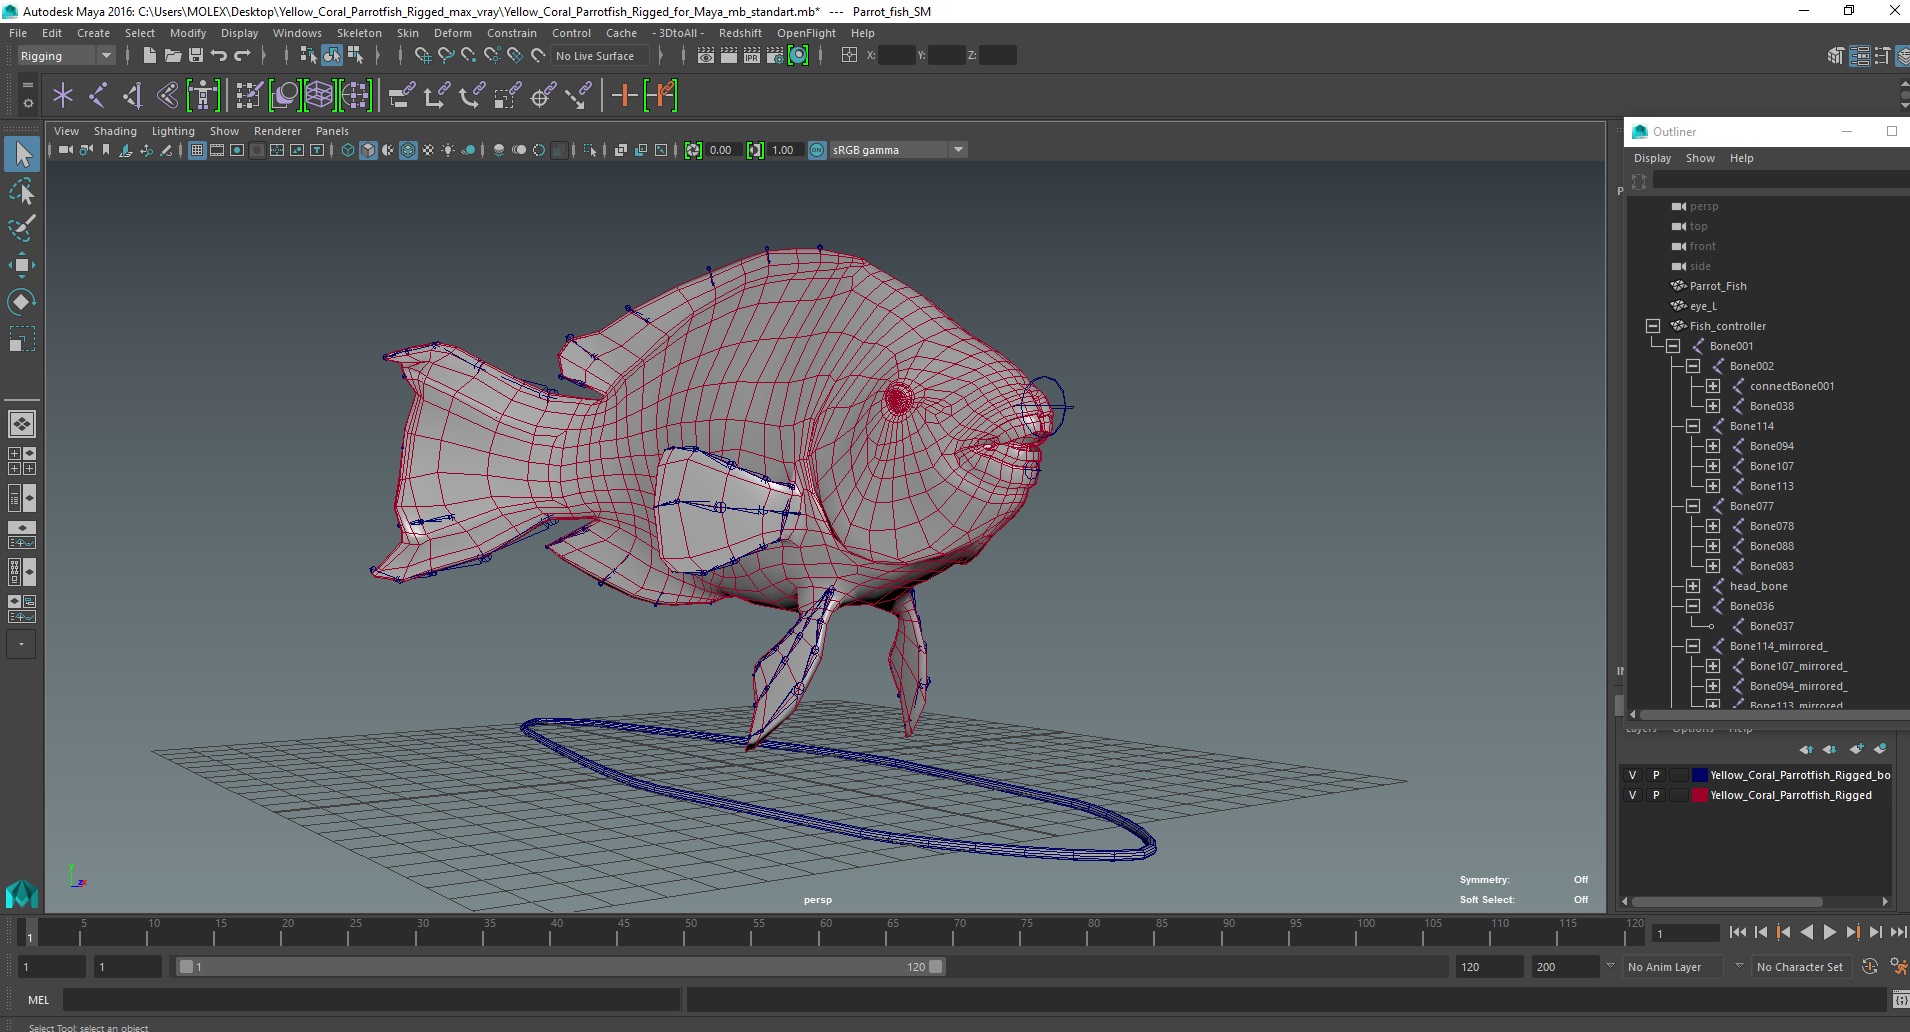Image resolution: width=1910 pixels, height=1032 pixels.
Task: Activate the Paint Selection tool
Action: point(21,228)
